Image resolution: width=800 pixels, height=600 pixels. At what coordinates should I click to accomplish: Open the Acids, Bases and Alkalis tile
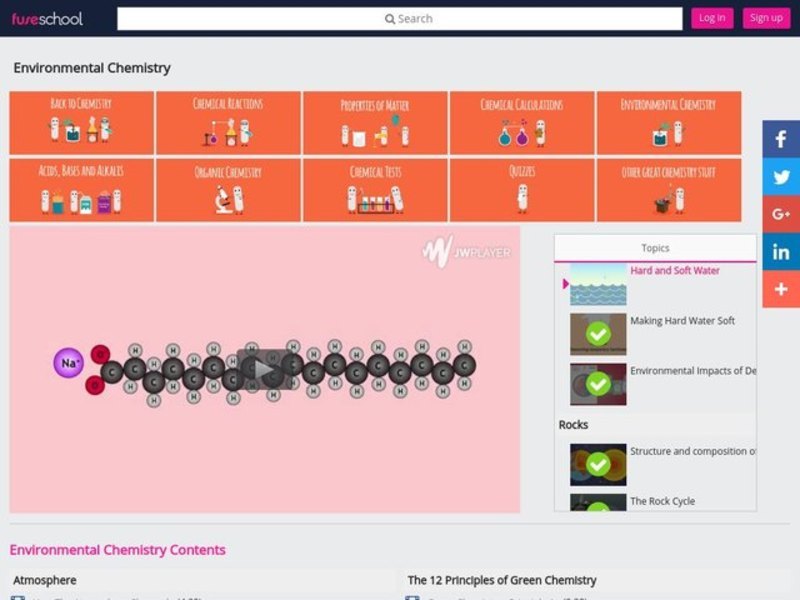[81, 190]
